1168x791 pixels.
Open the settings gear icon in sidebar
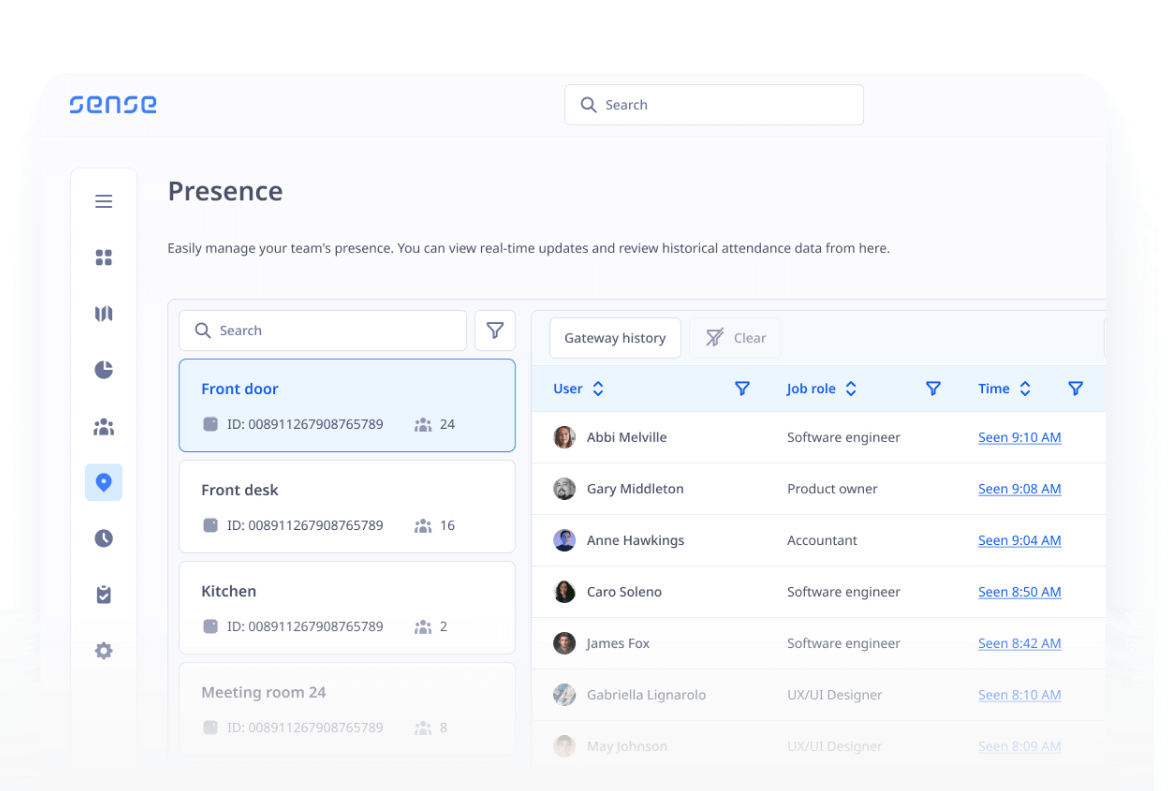[x=103, y=651]
